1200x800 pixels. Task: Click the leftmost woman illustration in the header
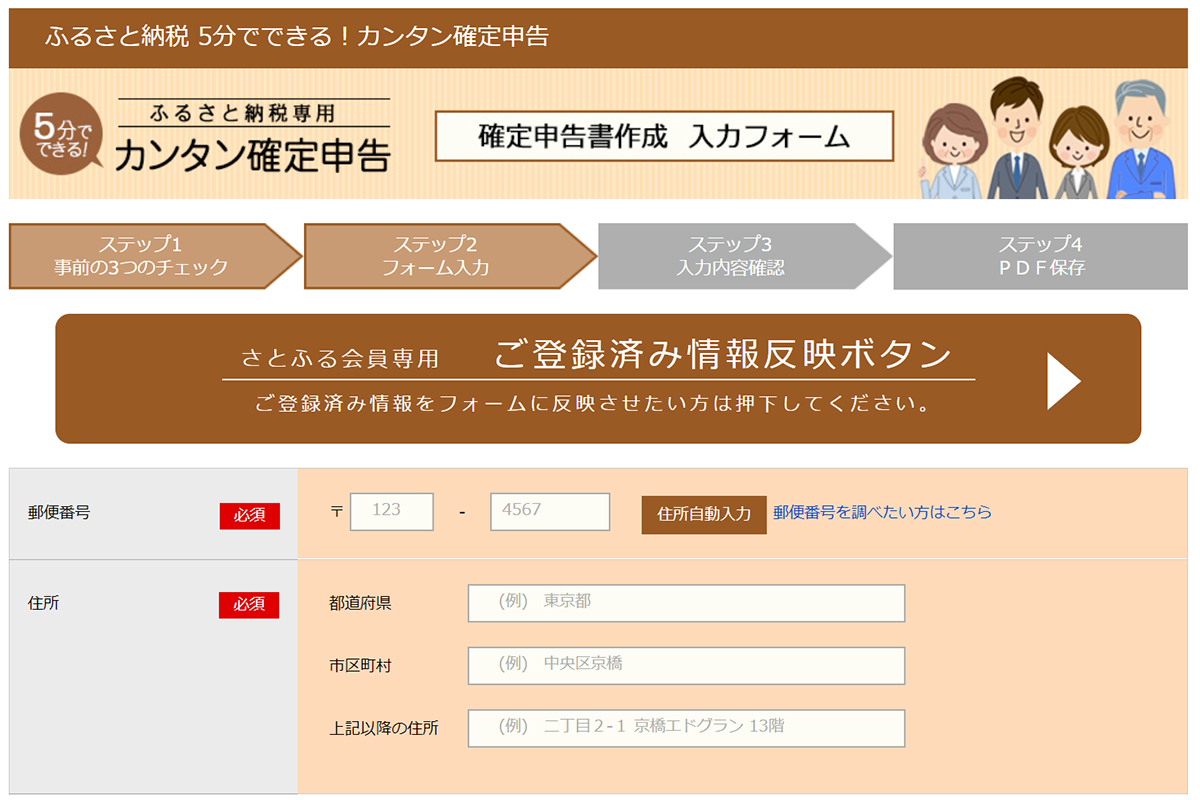[x=954, y=150]
